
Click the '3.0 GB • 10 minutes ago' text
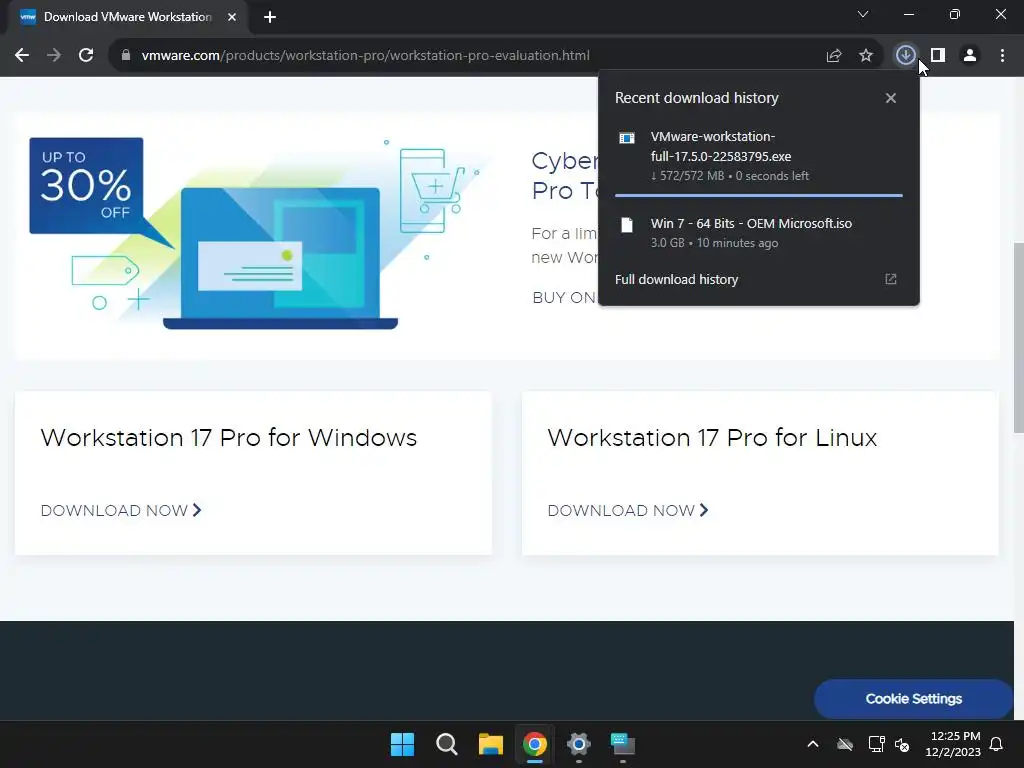tap(714, 243)
